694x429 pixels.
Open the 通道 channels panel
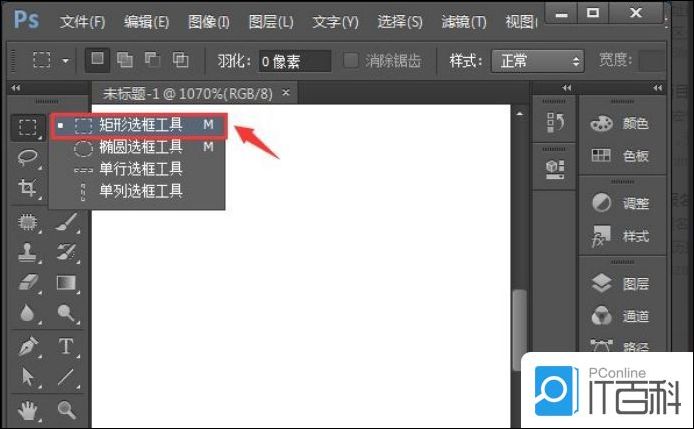point(620,316)
